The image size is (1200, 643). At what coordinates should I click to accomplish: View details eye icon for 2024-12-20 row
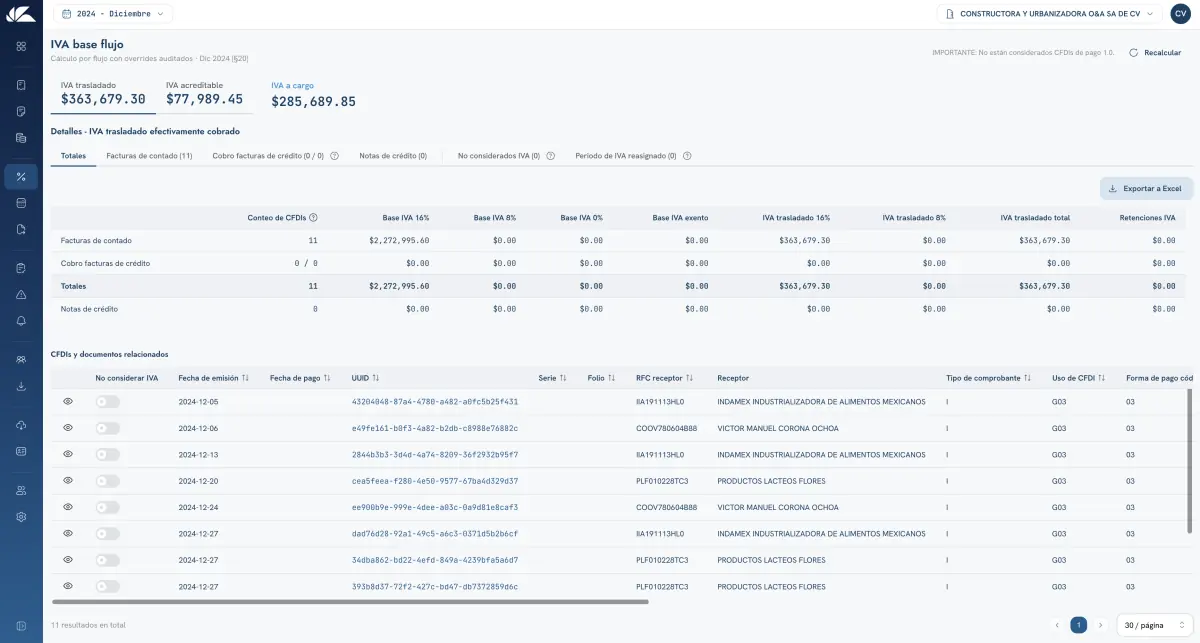(68, 480)
